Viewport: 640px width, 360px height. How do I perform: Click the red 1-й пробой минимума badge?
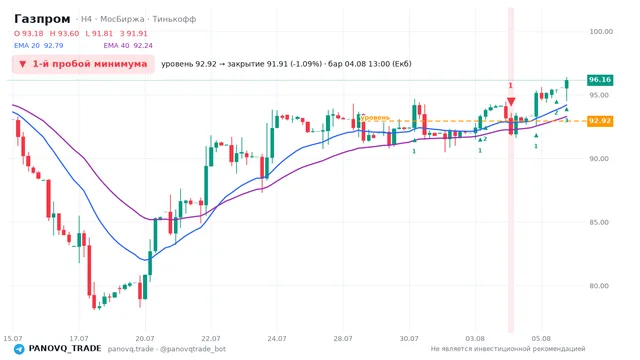83,64
